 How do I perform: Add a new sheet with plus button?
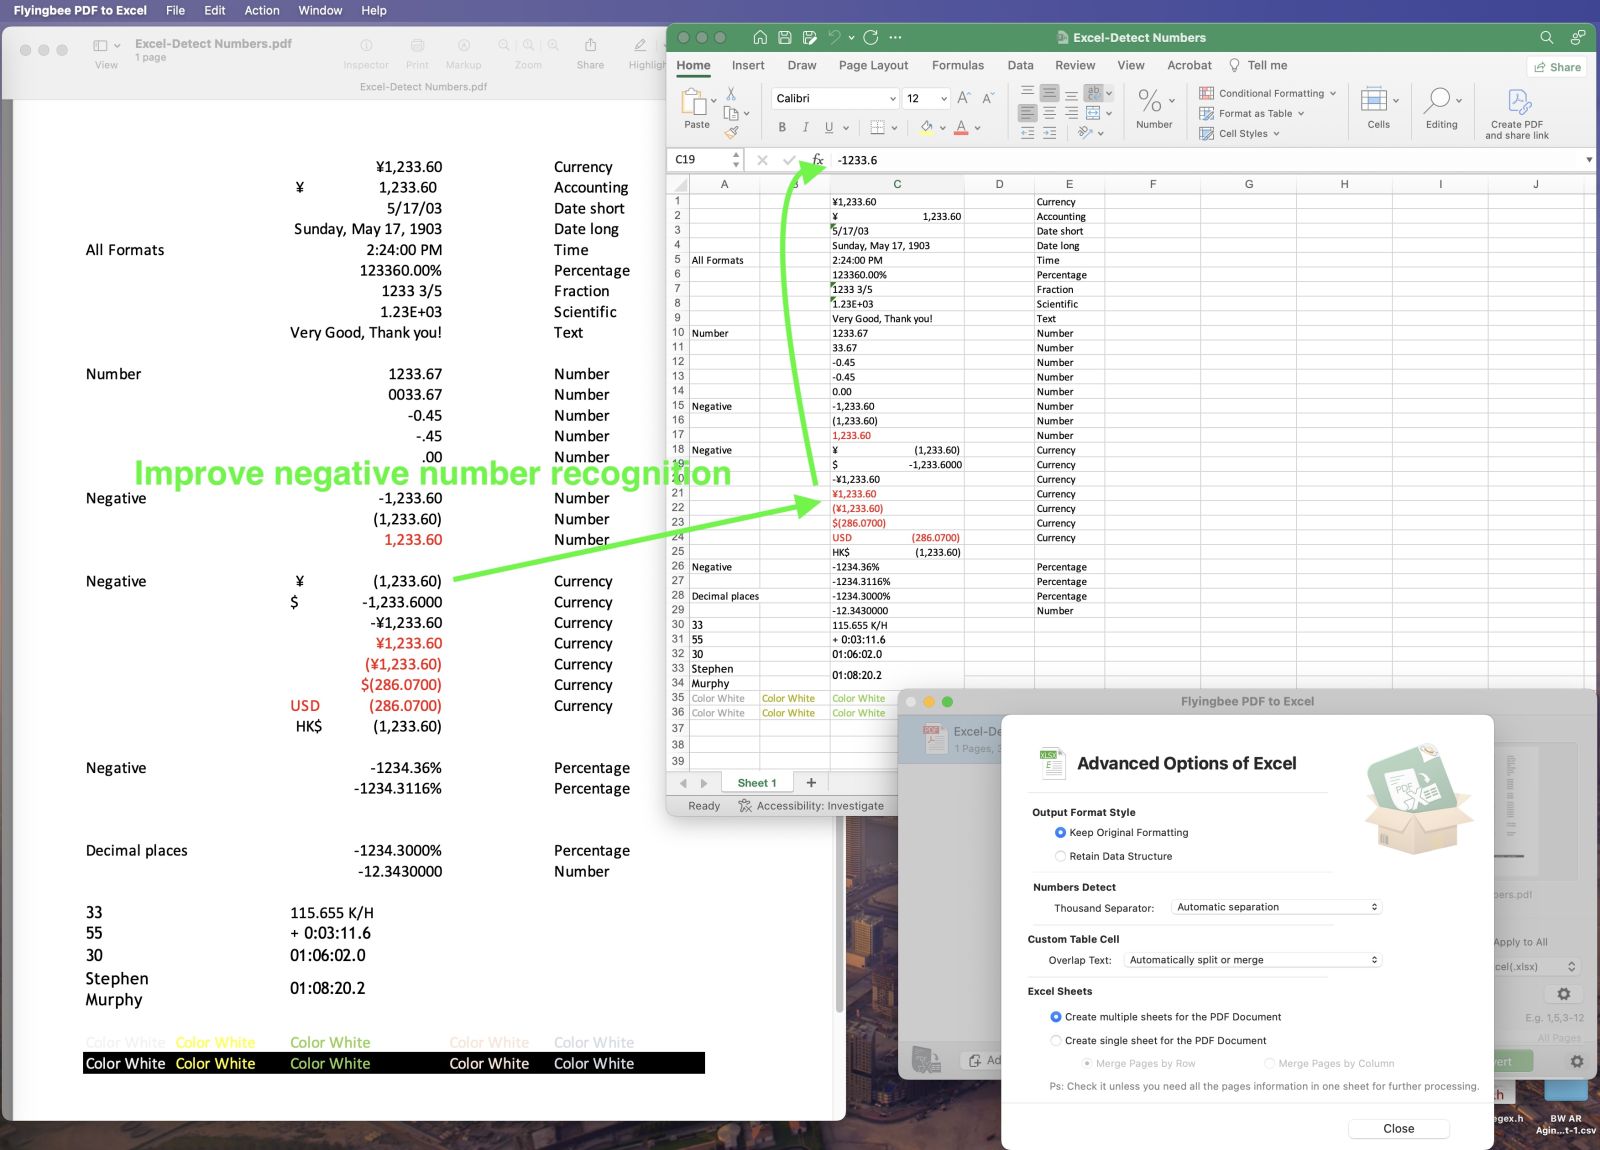pyautogui.click(x=811, y=783)
